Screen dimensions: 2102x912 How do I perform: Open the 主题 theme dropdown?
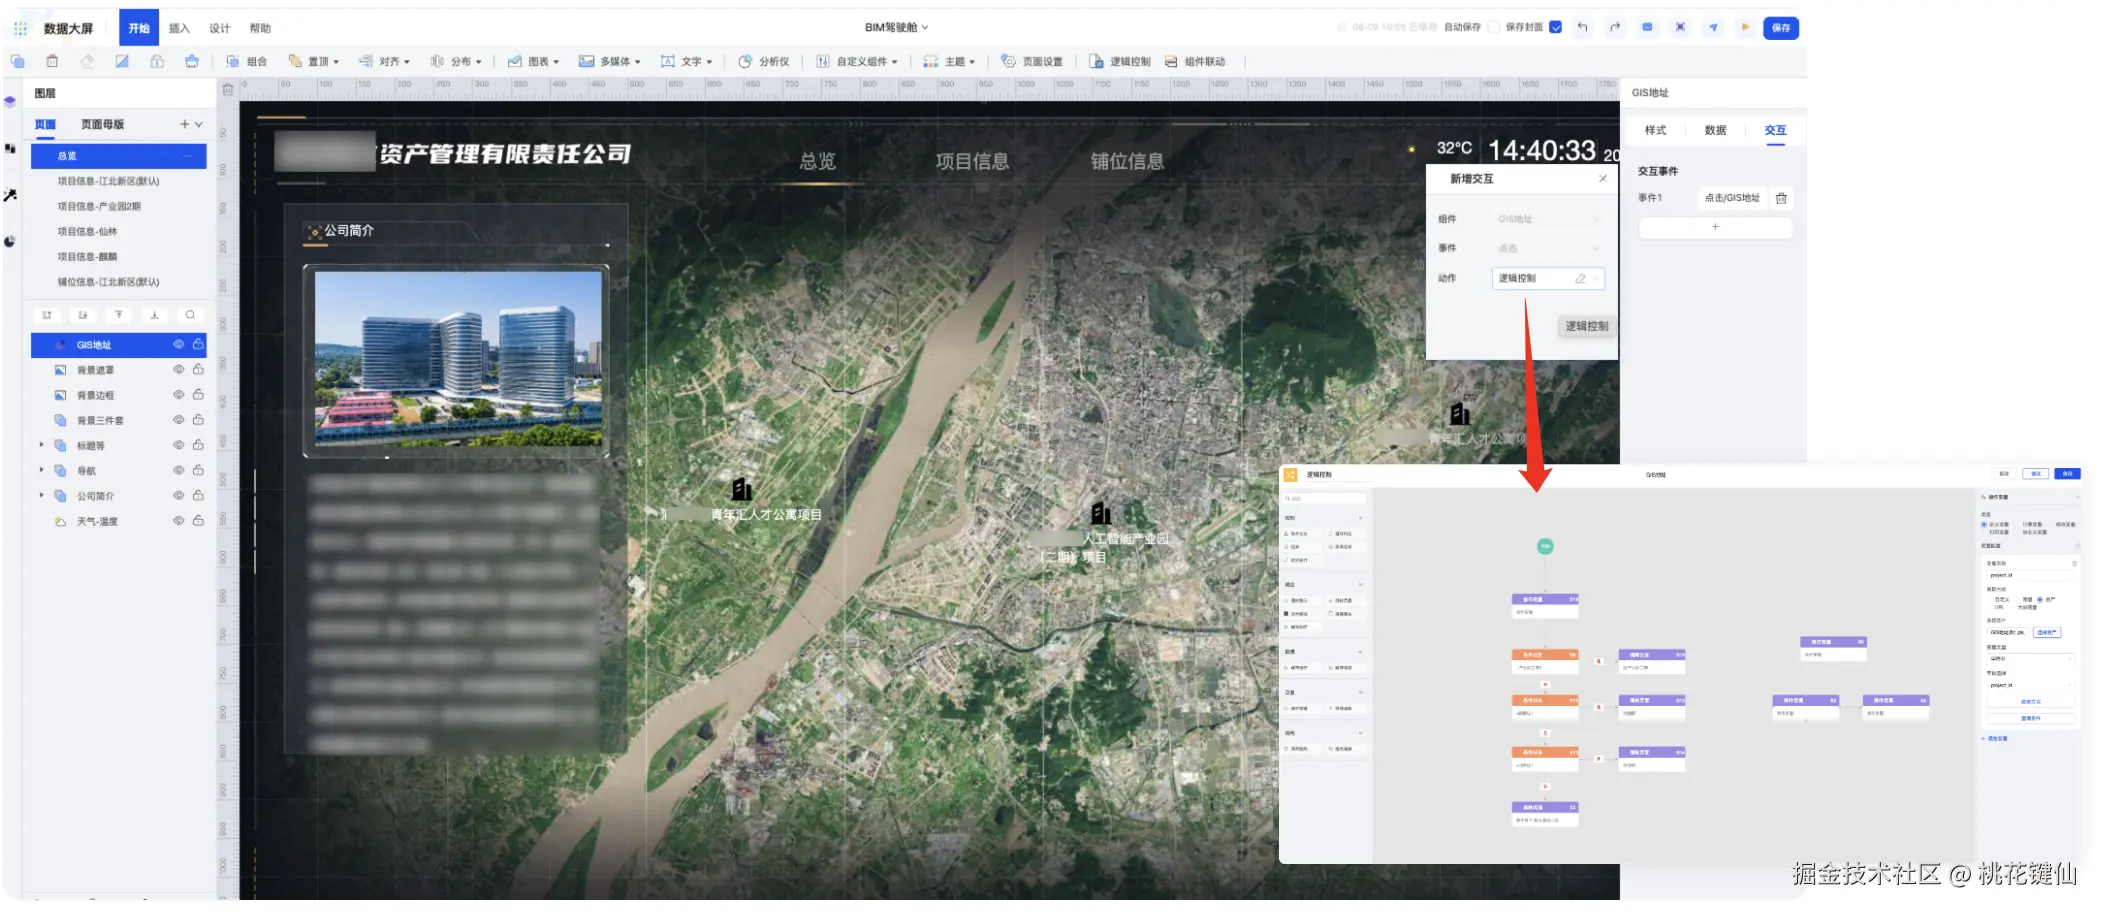point(950,61)
